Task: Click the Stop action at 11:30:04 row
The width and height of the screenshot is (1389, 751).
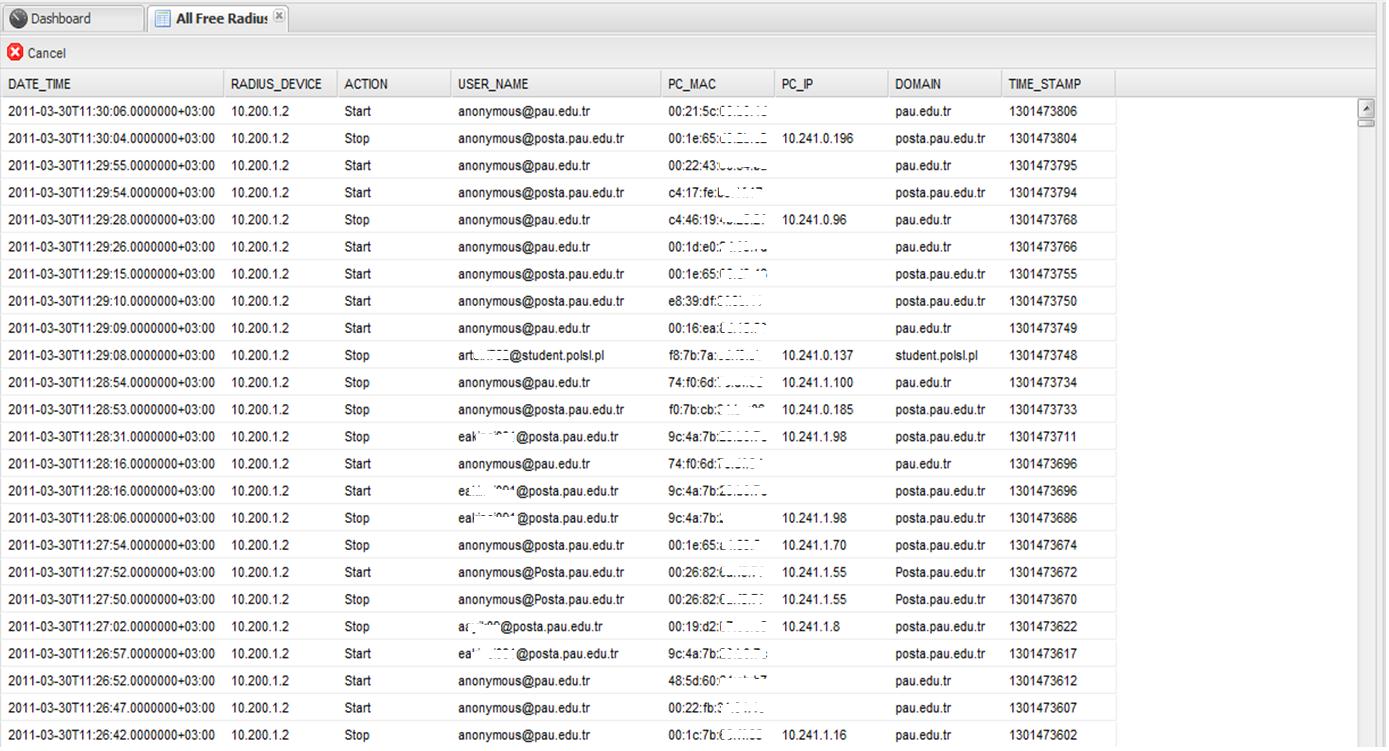Action: (x=357, y=138)
